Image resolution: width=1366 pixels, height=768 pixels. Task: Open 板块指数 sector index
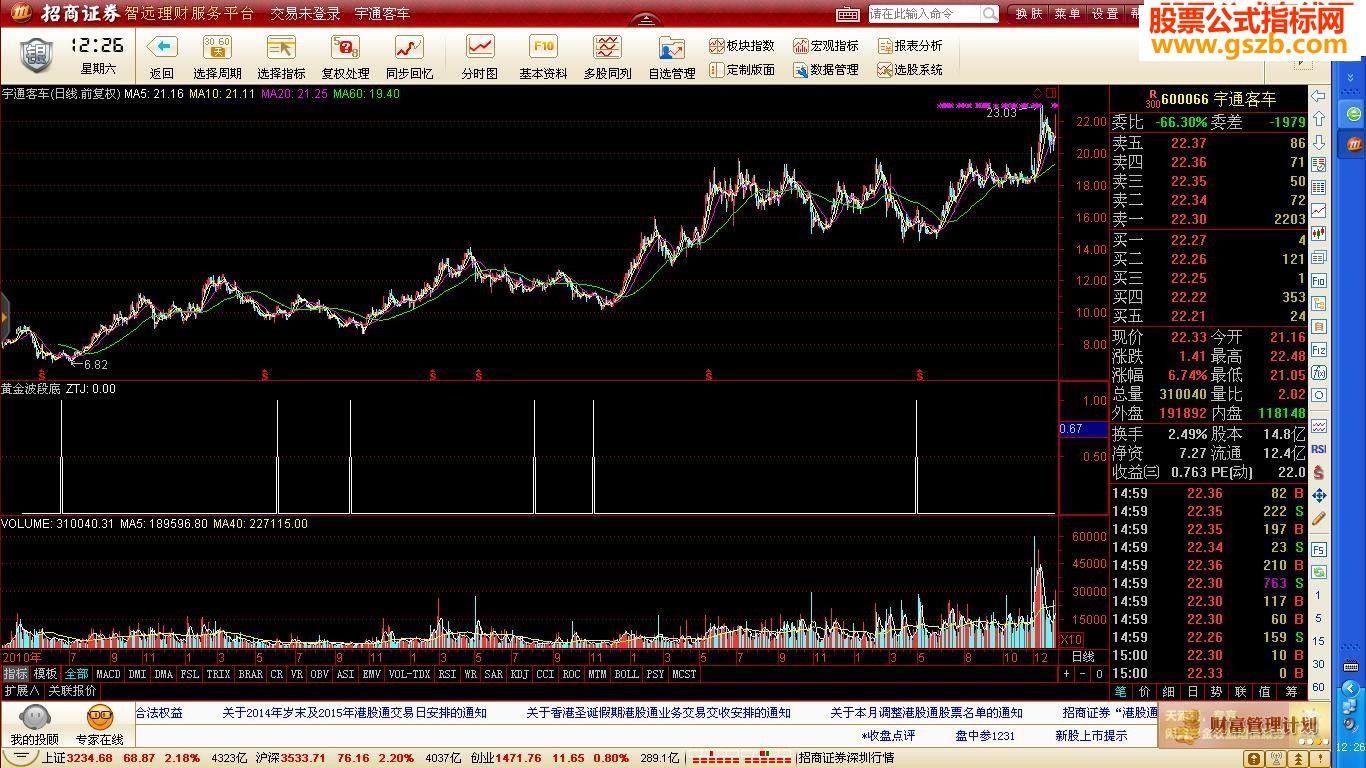pyautogui.click(x=742, y=46)
